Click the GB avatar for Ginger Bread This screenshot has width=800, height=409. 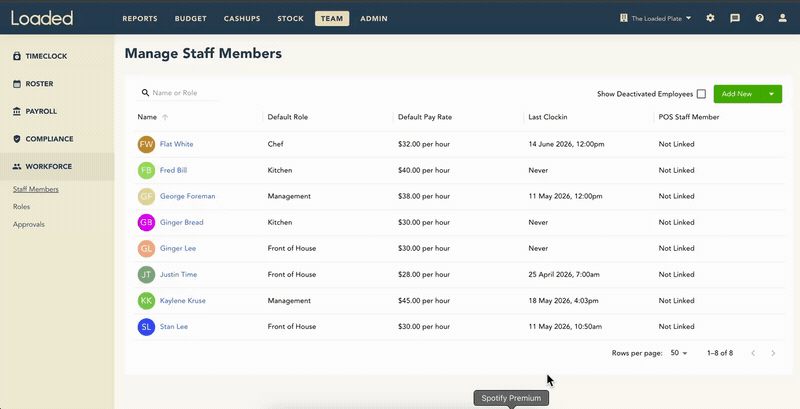tap(146, 222)
